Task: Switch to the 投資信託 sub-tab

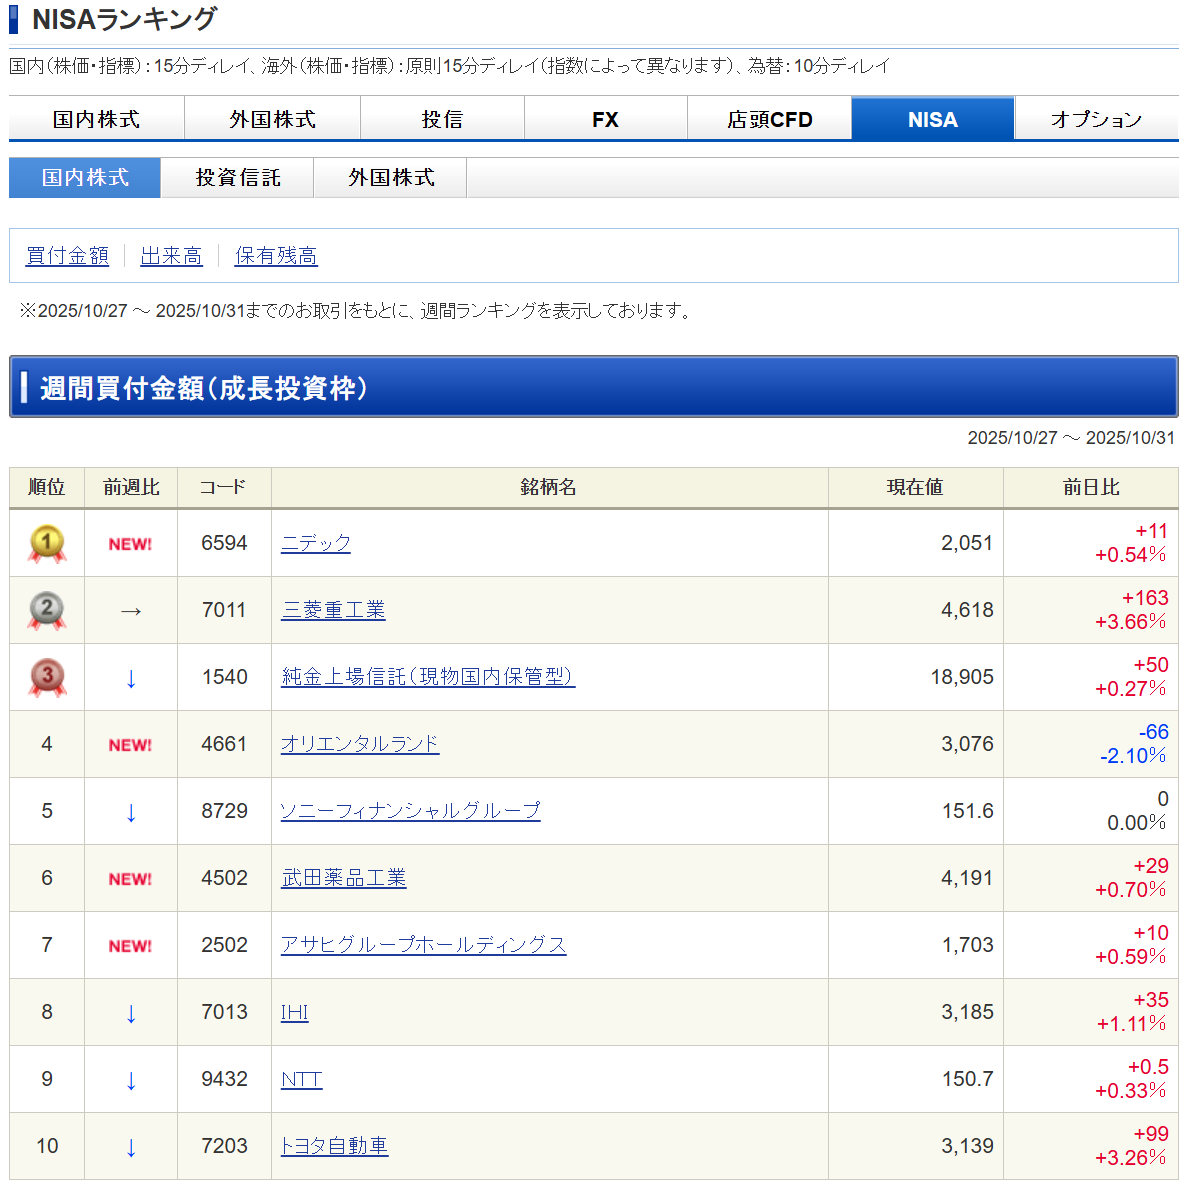Action: tap(238, 178)
